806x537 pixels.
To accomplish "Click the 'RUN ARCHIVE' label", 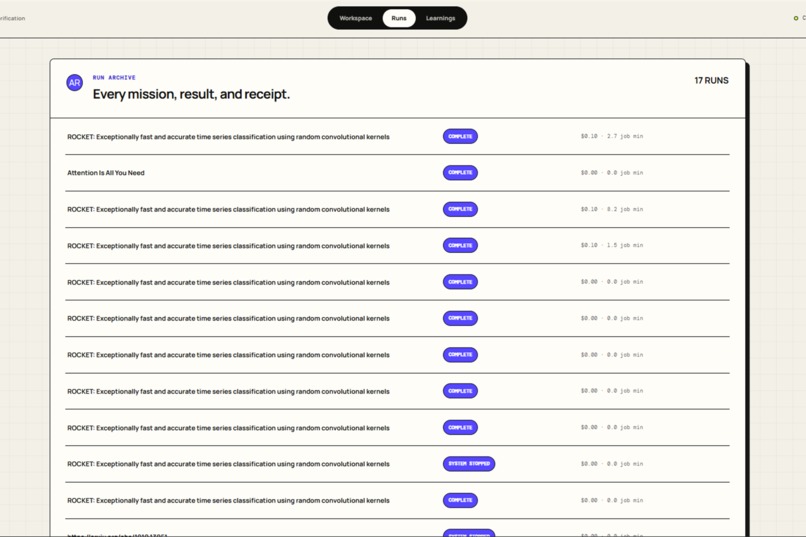I will 114,78.
